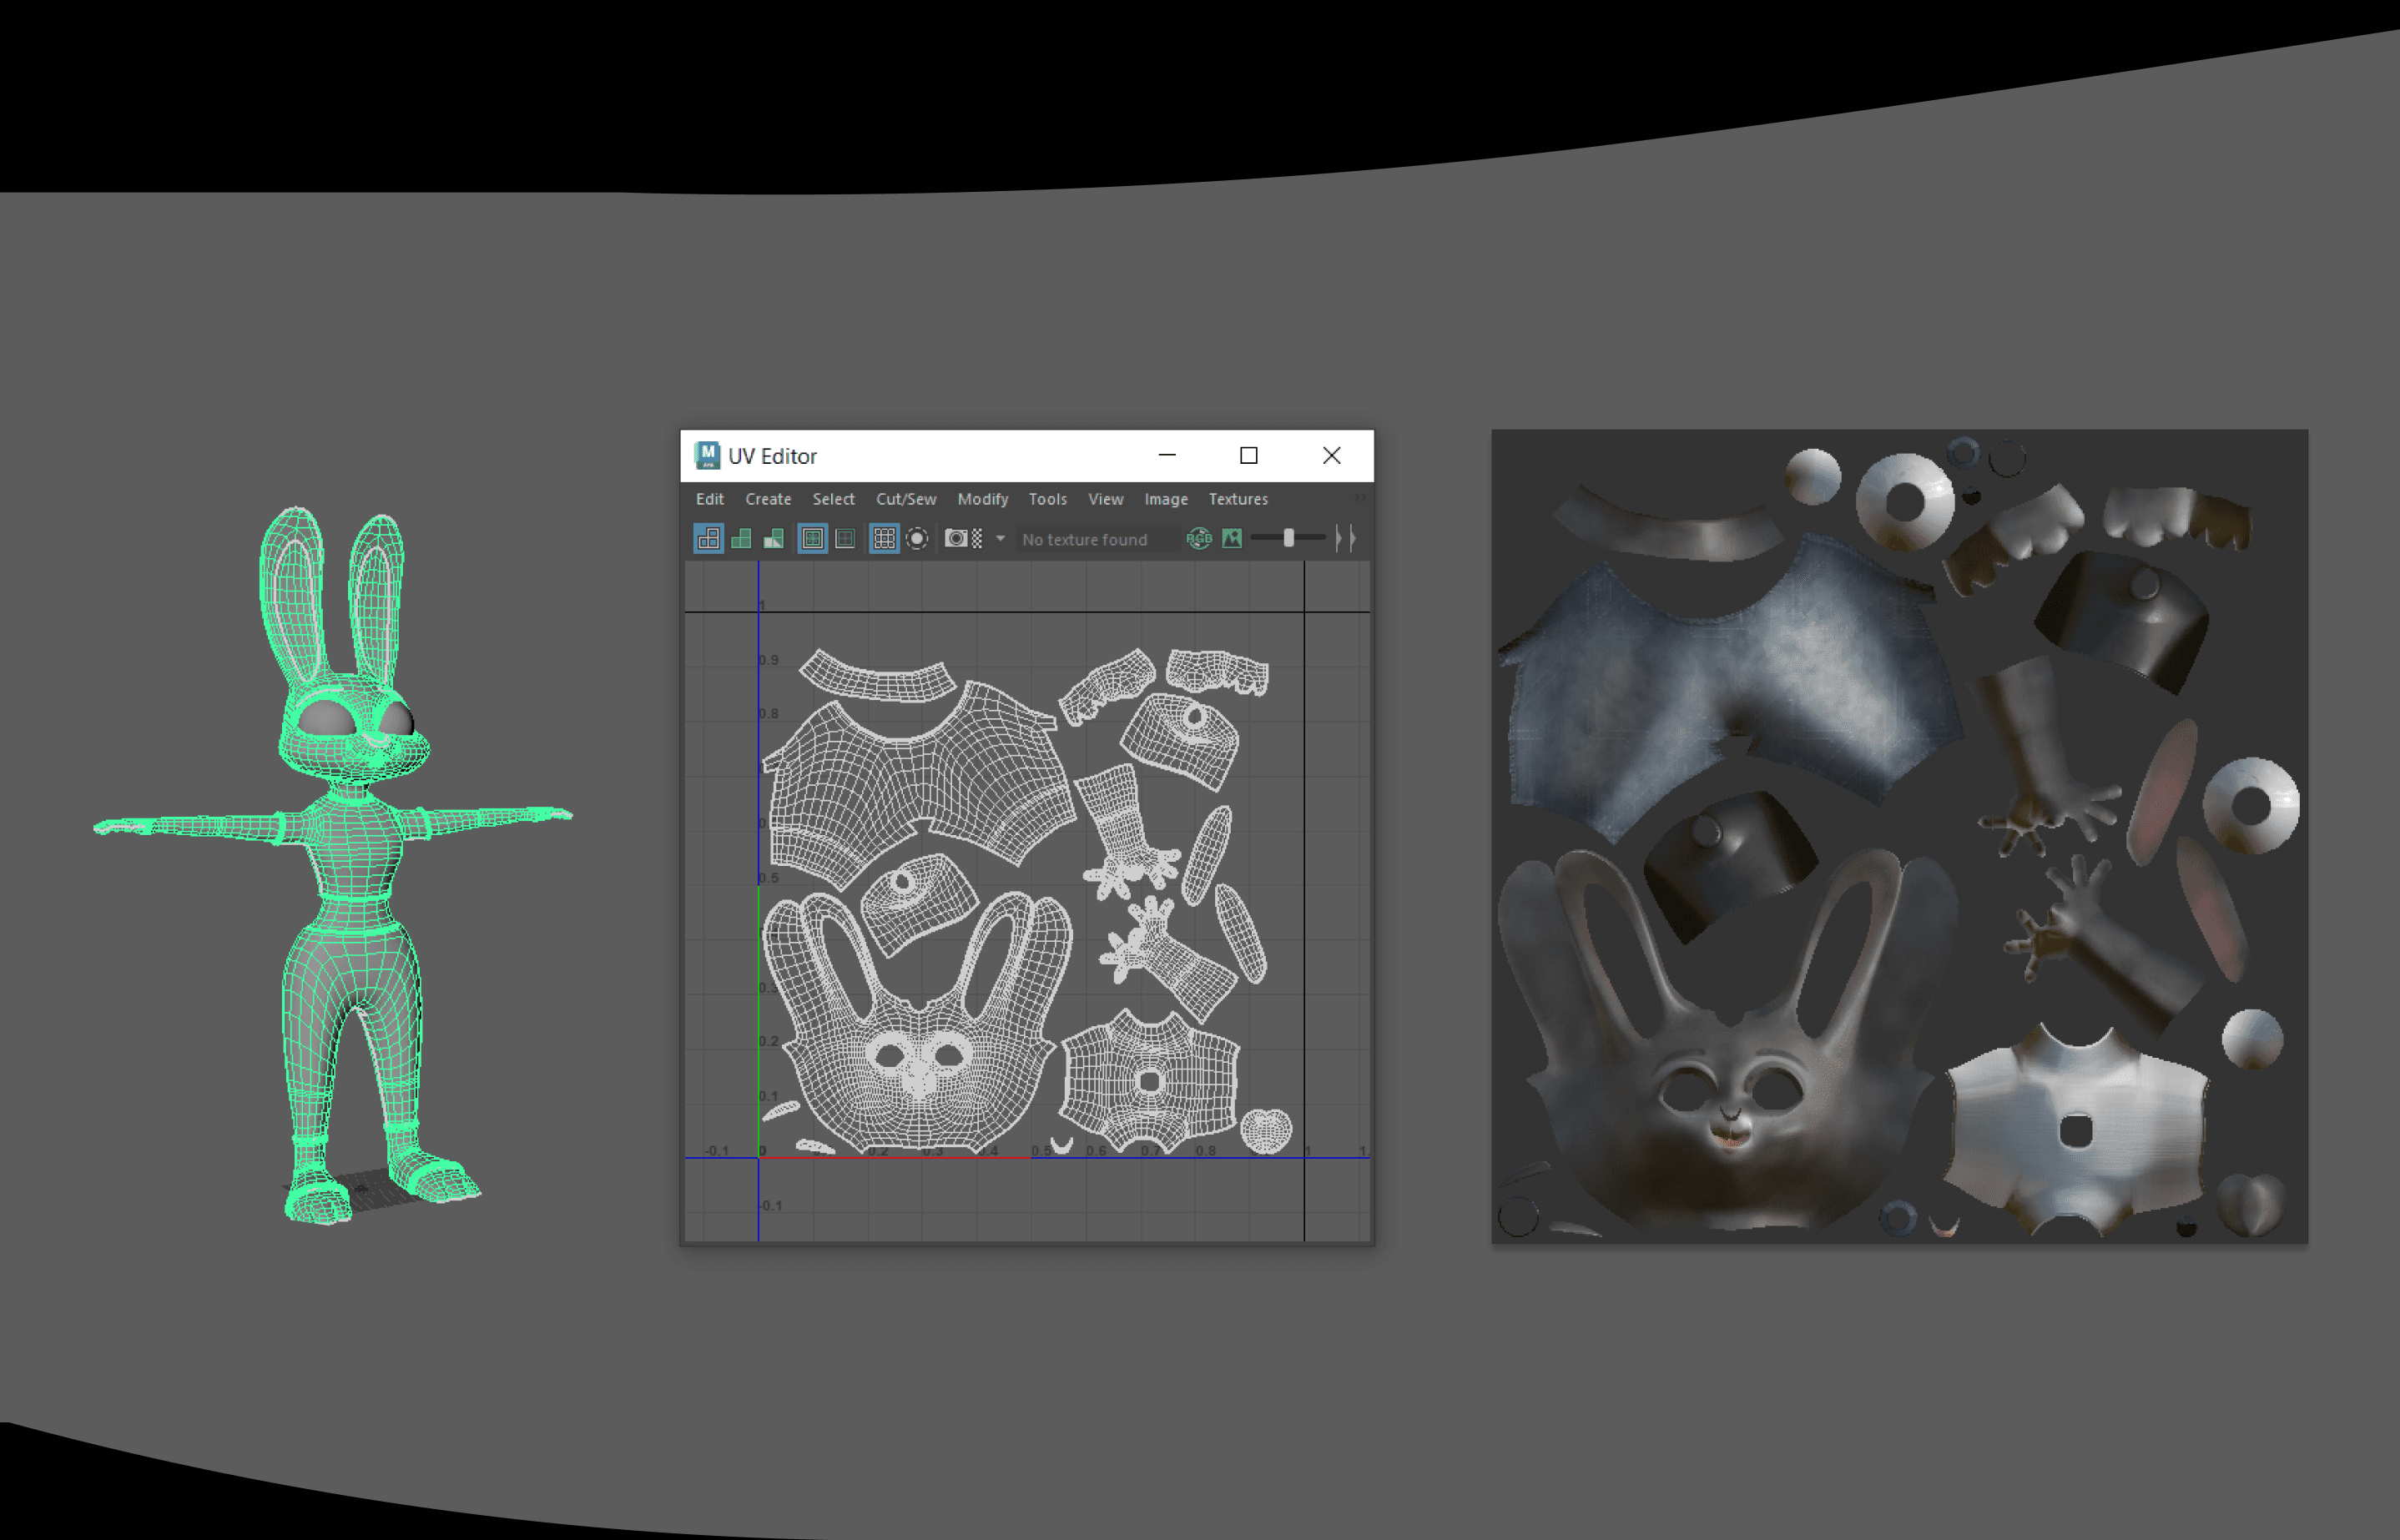Toggle the shell borders display icon

point(812,539)
